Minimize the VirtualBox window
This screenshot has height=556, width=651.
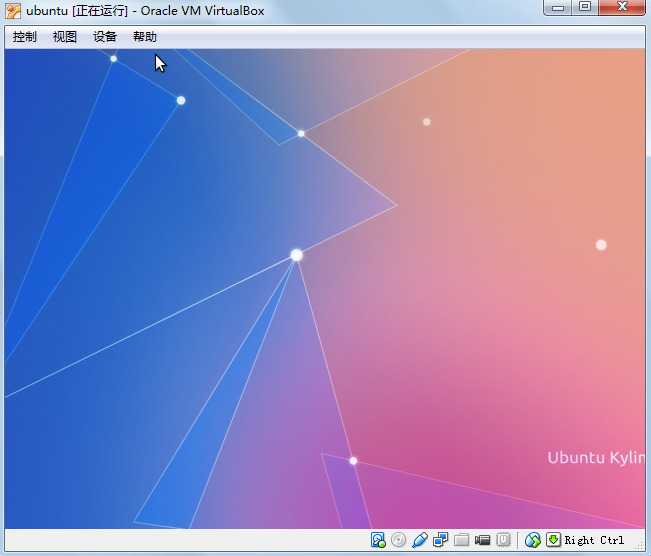click(x=558, y=7)
